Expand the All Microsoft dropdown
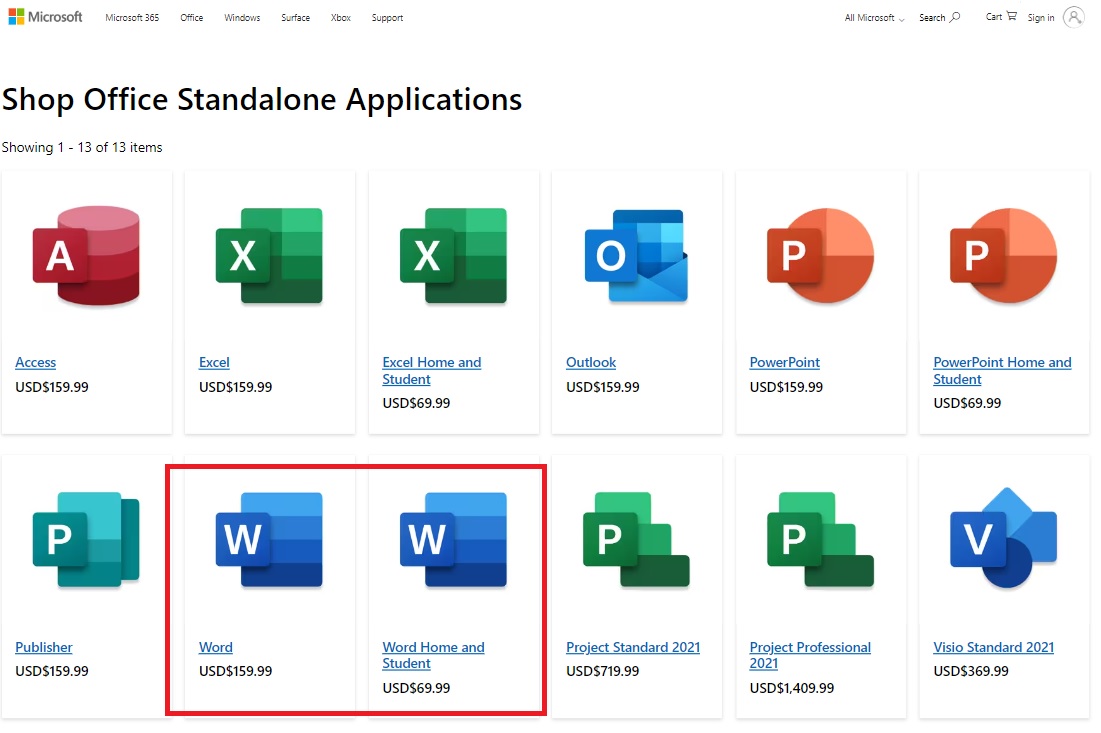Image resolution: width=1101 pixels, height=733 pixels. tap(872, 17)
